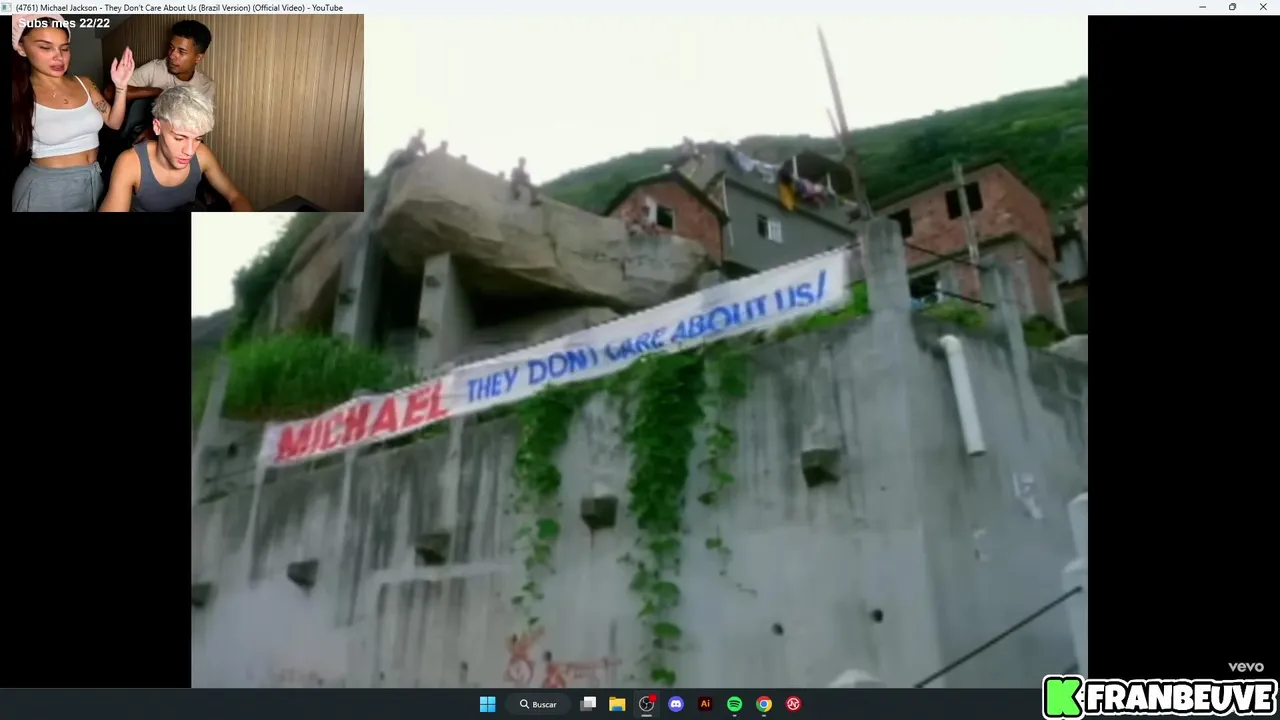Minimize the YouTube window
This screenshot has height=720, width=1280.
tap(1202, 7)
